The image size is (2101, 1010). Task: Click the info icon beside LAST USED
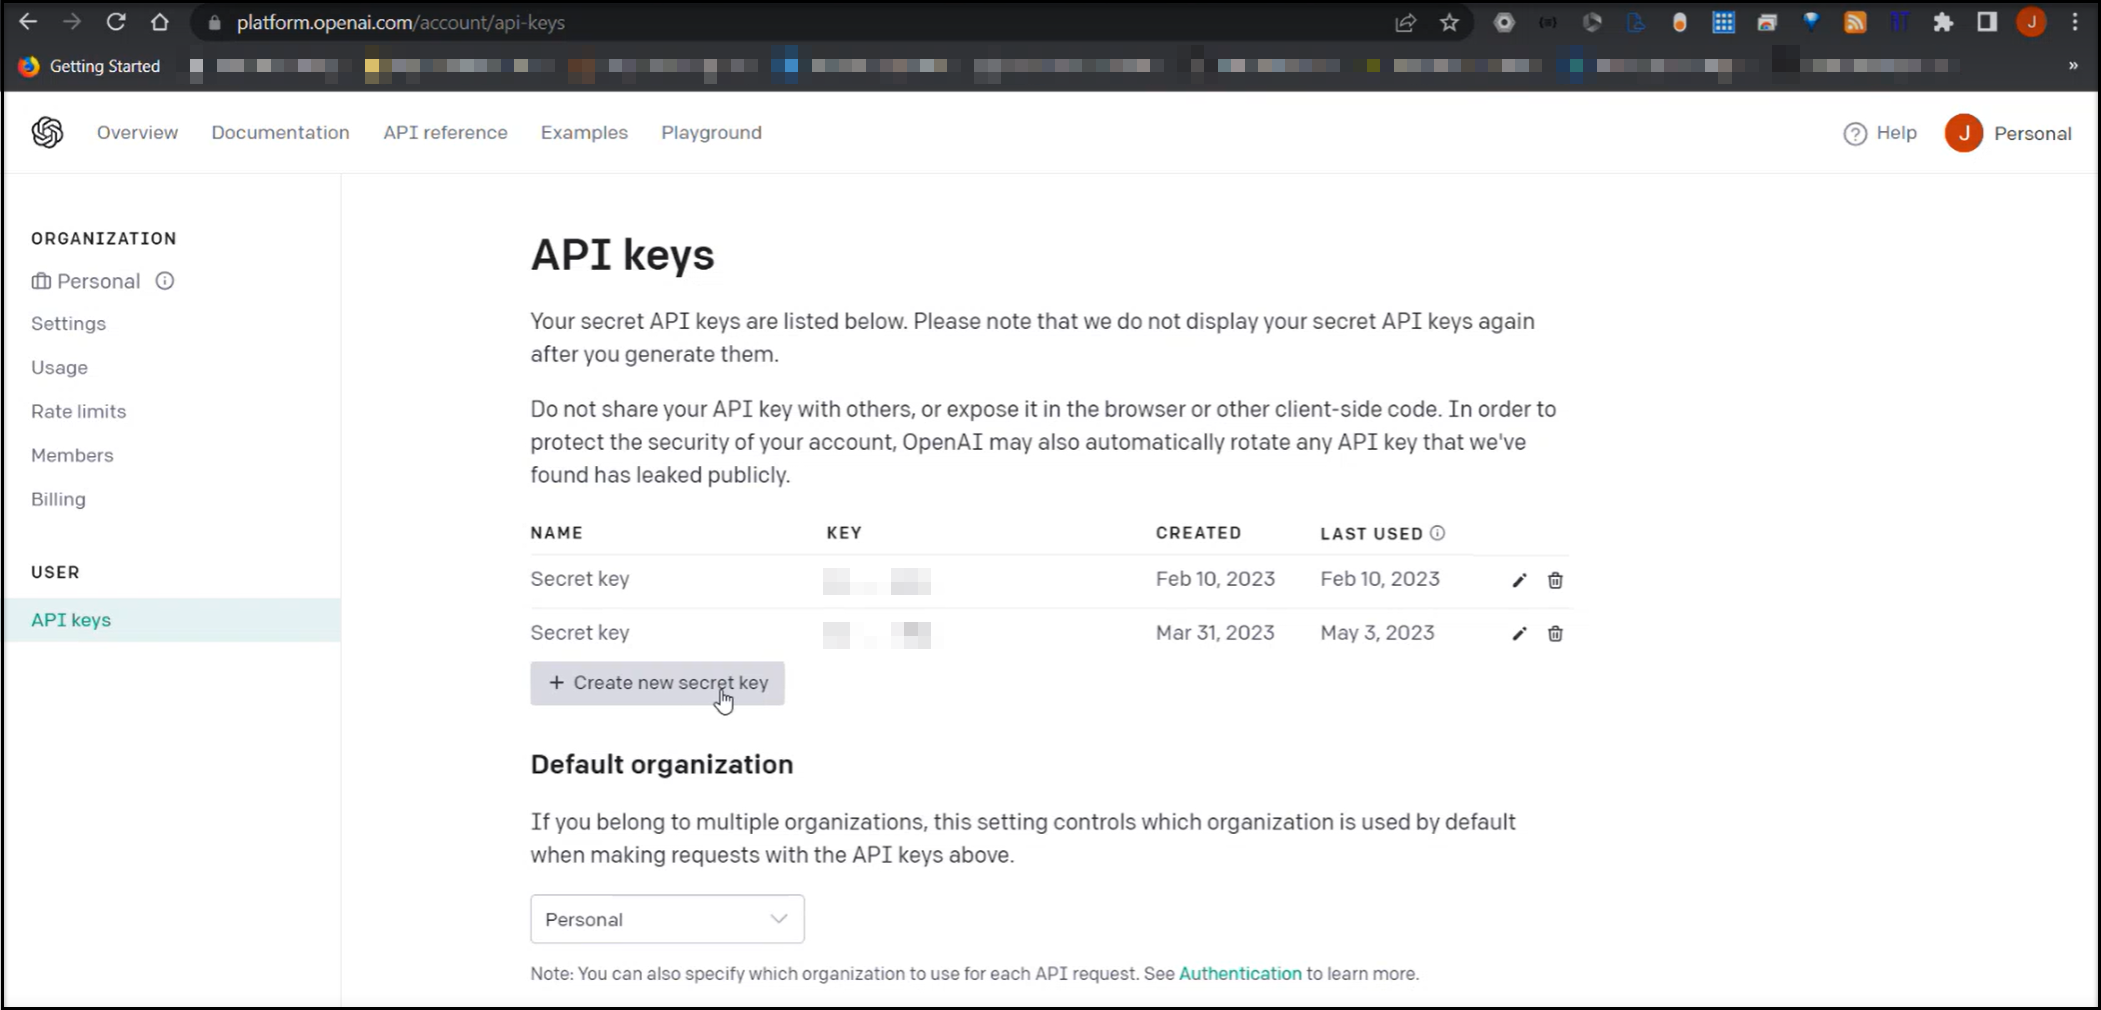(x=1437, y=533)
